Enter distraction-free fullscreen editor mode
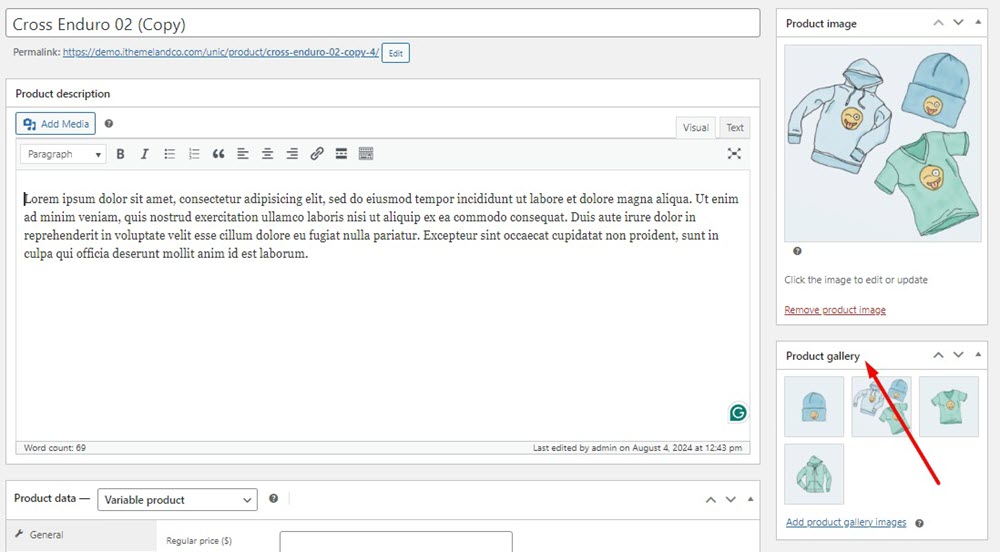 (734, 154)
